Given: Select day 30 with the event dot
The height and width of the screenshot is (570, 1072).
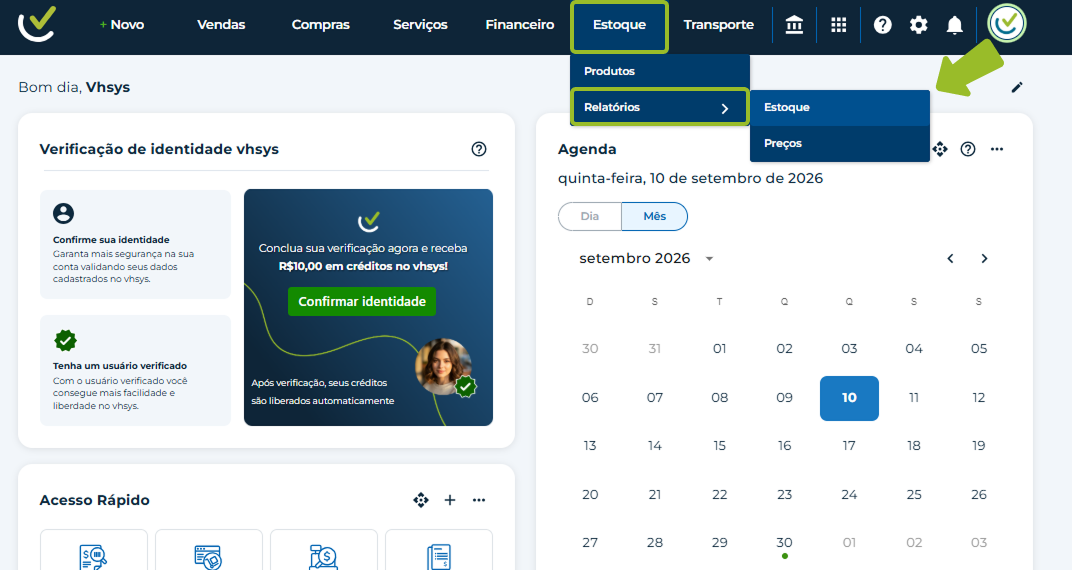Looking at the screenshot, I should [x=784, y=543].
